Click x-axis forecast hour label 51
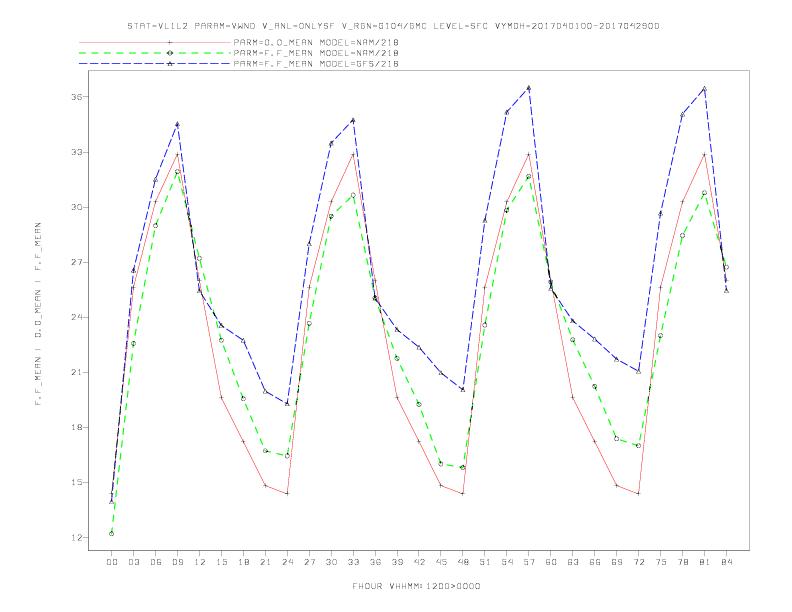This screenshot has width=792, height=612. coord(485,562)
